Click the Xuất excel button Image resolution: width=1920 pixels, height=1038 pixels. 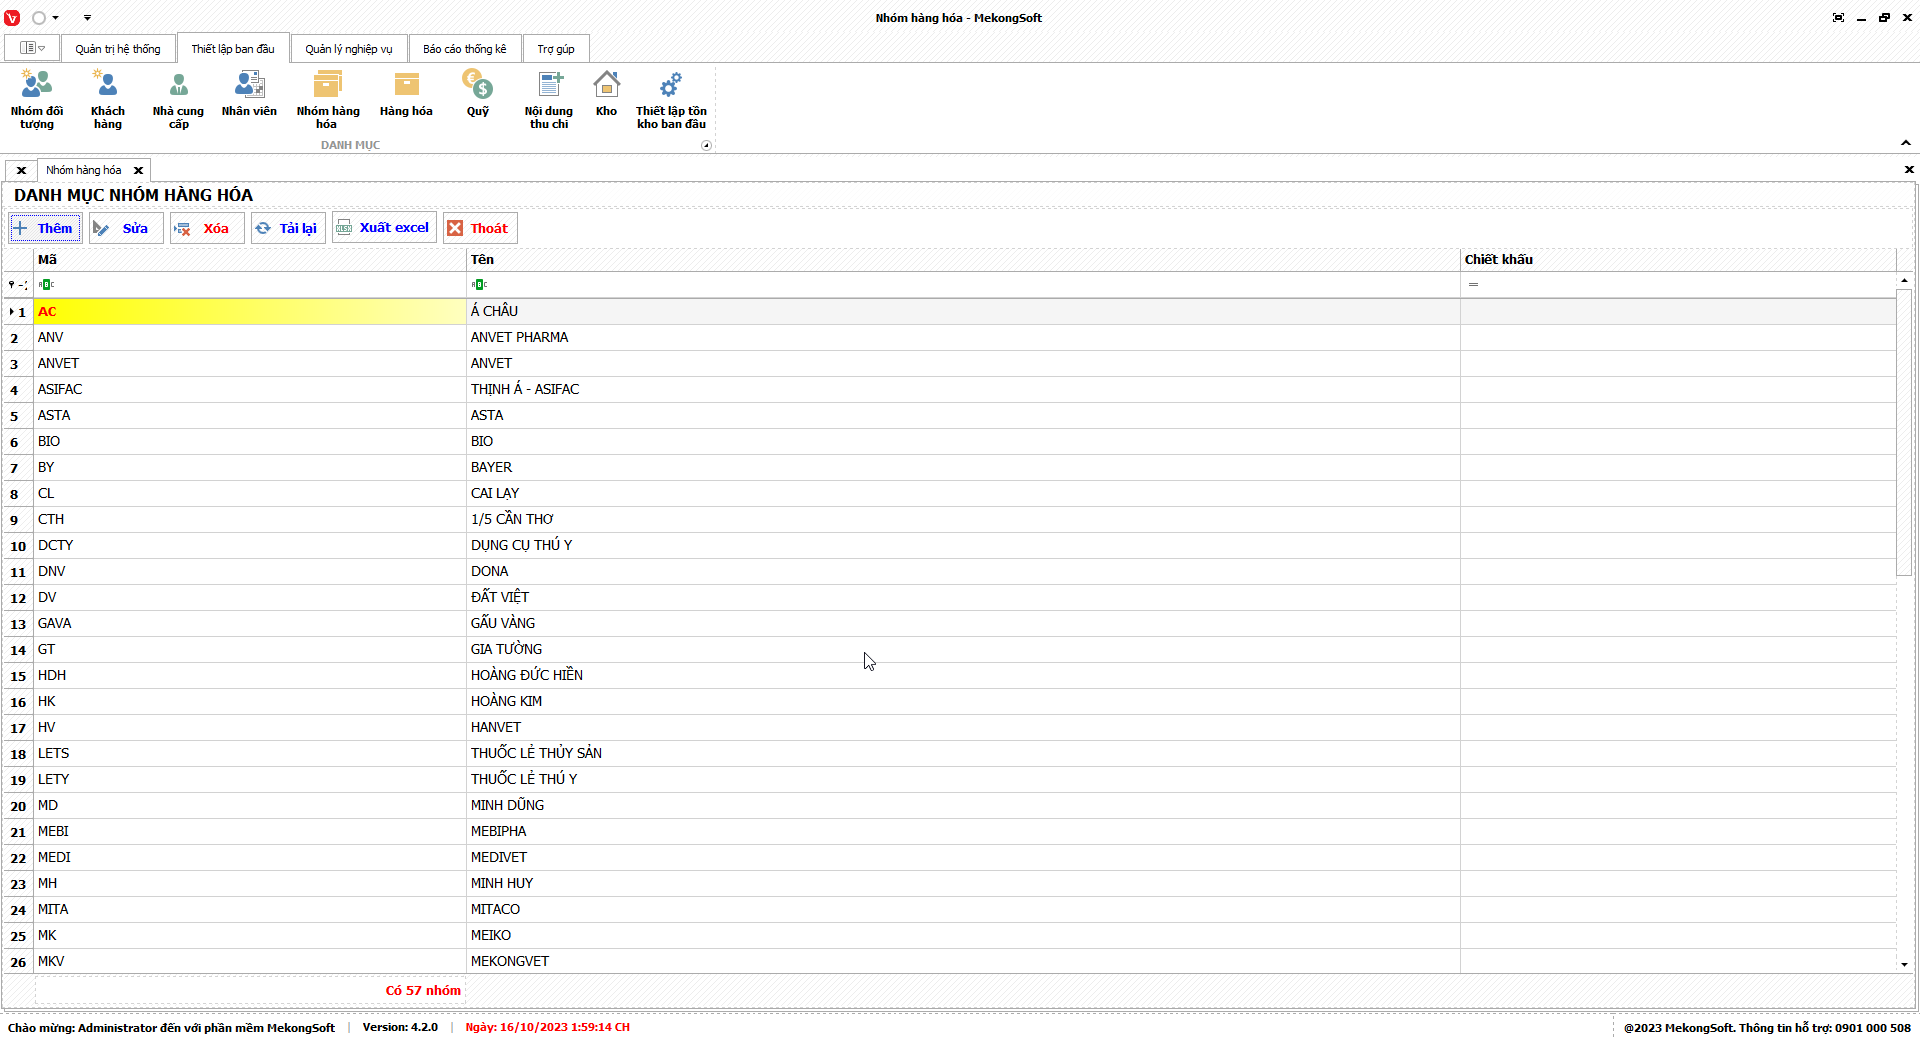tap(384, 228)
